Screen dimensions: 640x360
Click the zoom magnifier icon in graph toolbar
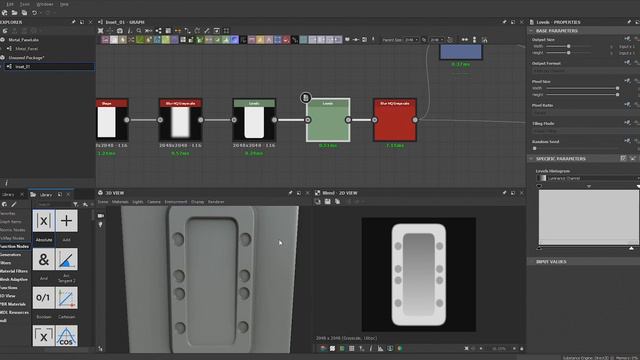click(139, 31)
